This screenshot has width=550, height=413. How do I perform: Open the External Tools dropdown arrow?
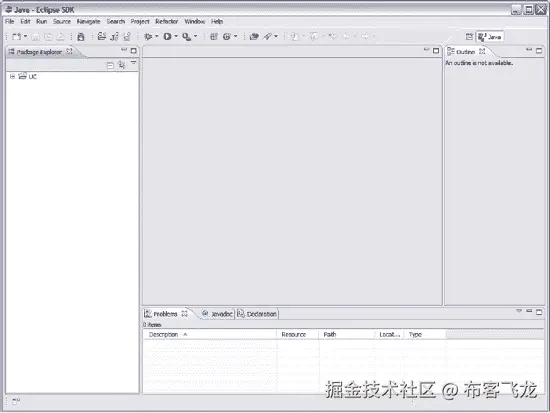[196, 36]
